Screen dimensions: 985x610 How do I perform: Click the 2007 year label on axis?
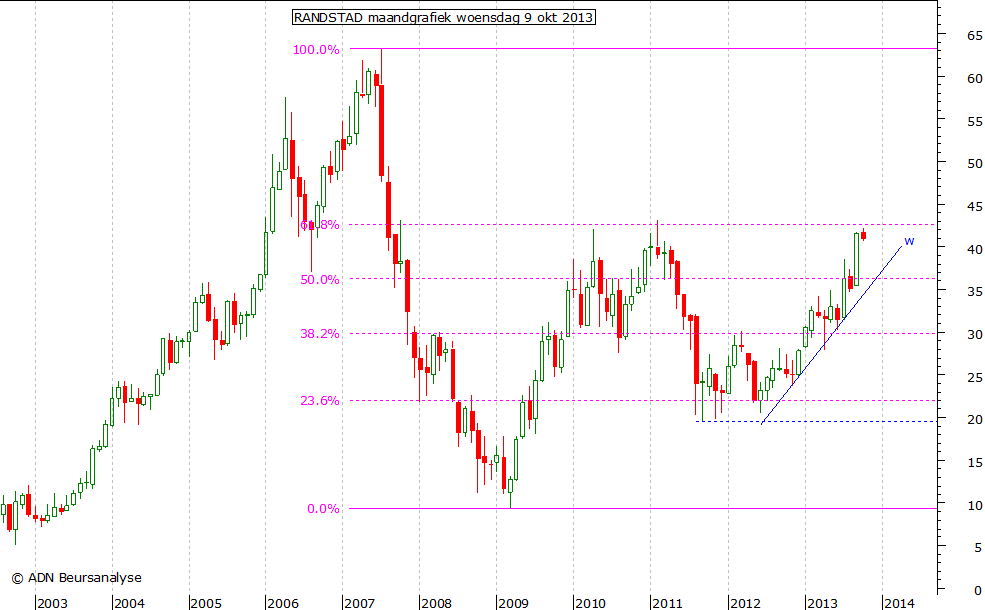pyautogui.click(x=360, y=604)
